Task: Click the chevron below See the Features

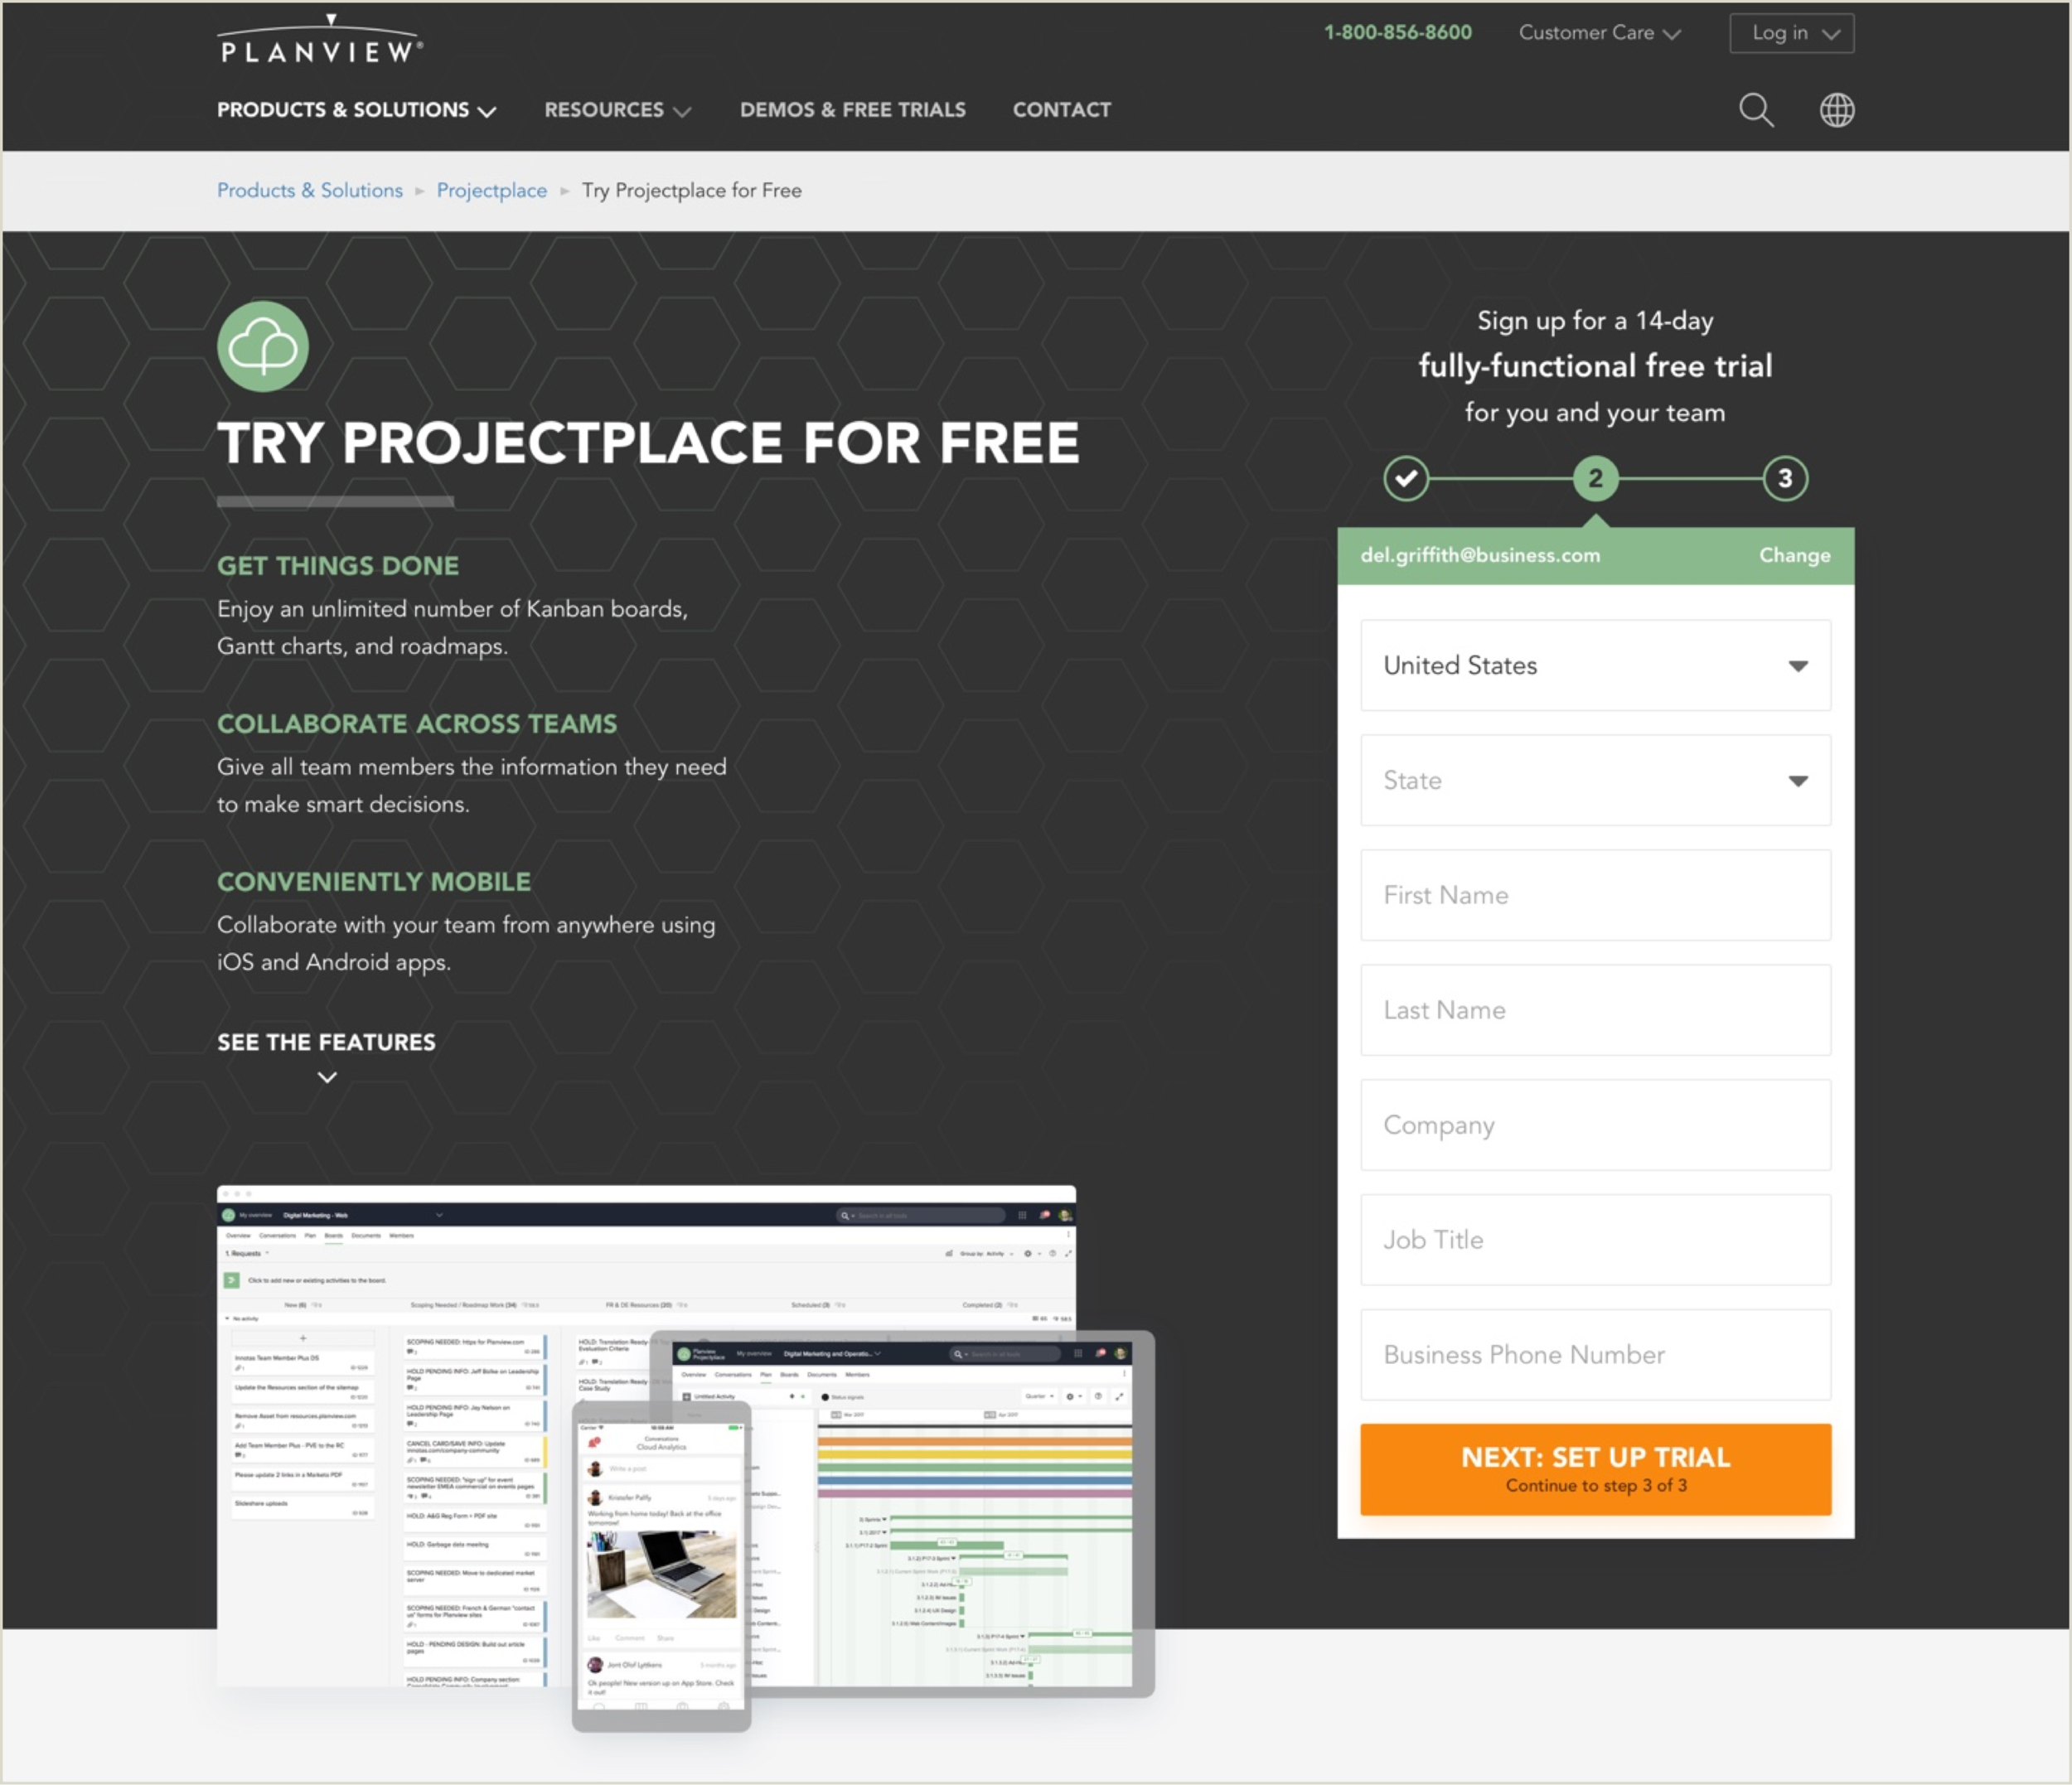Action: pos(327,1077)
